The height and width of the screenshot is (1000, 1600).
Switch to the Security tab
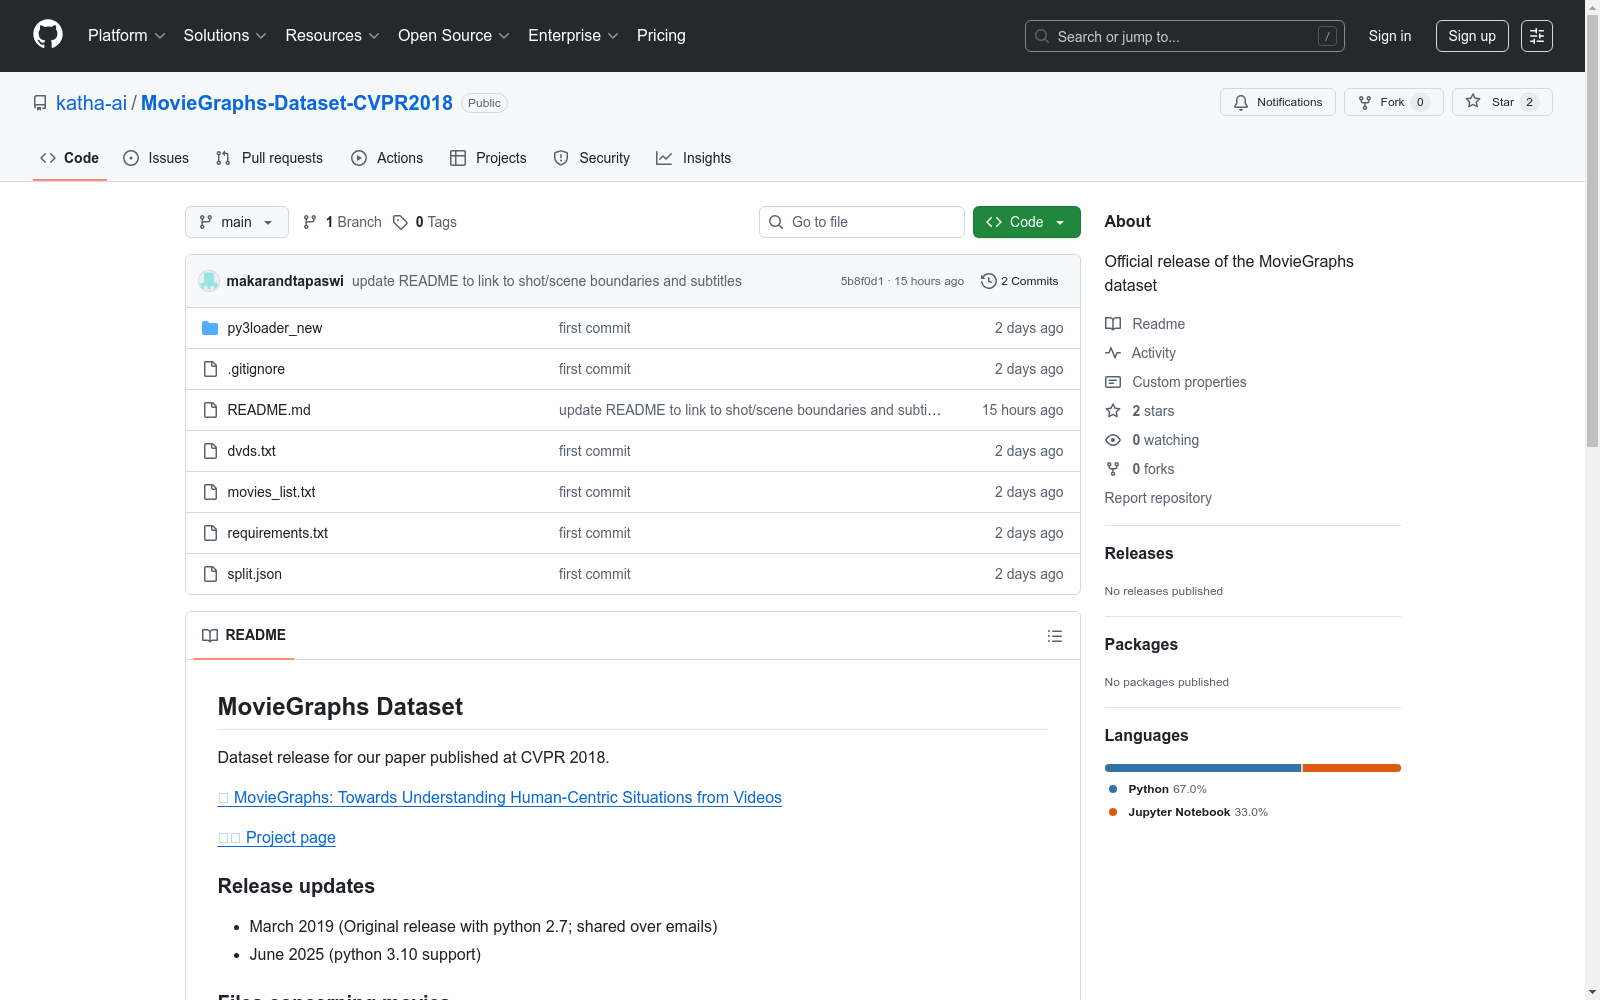tap(592, 158)
